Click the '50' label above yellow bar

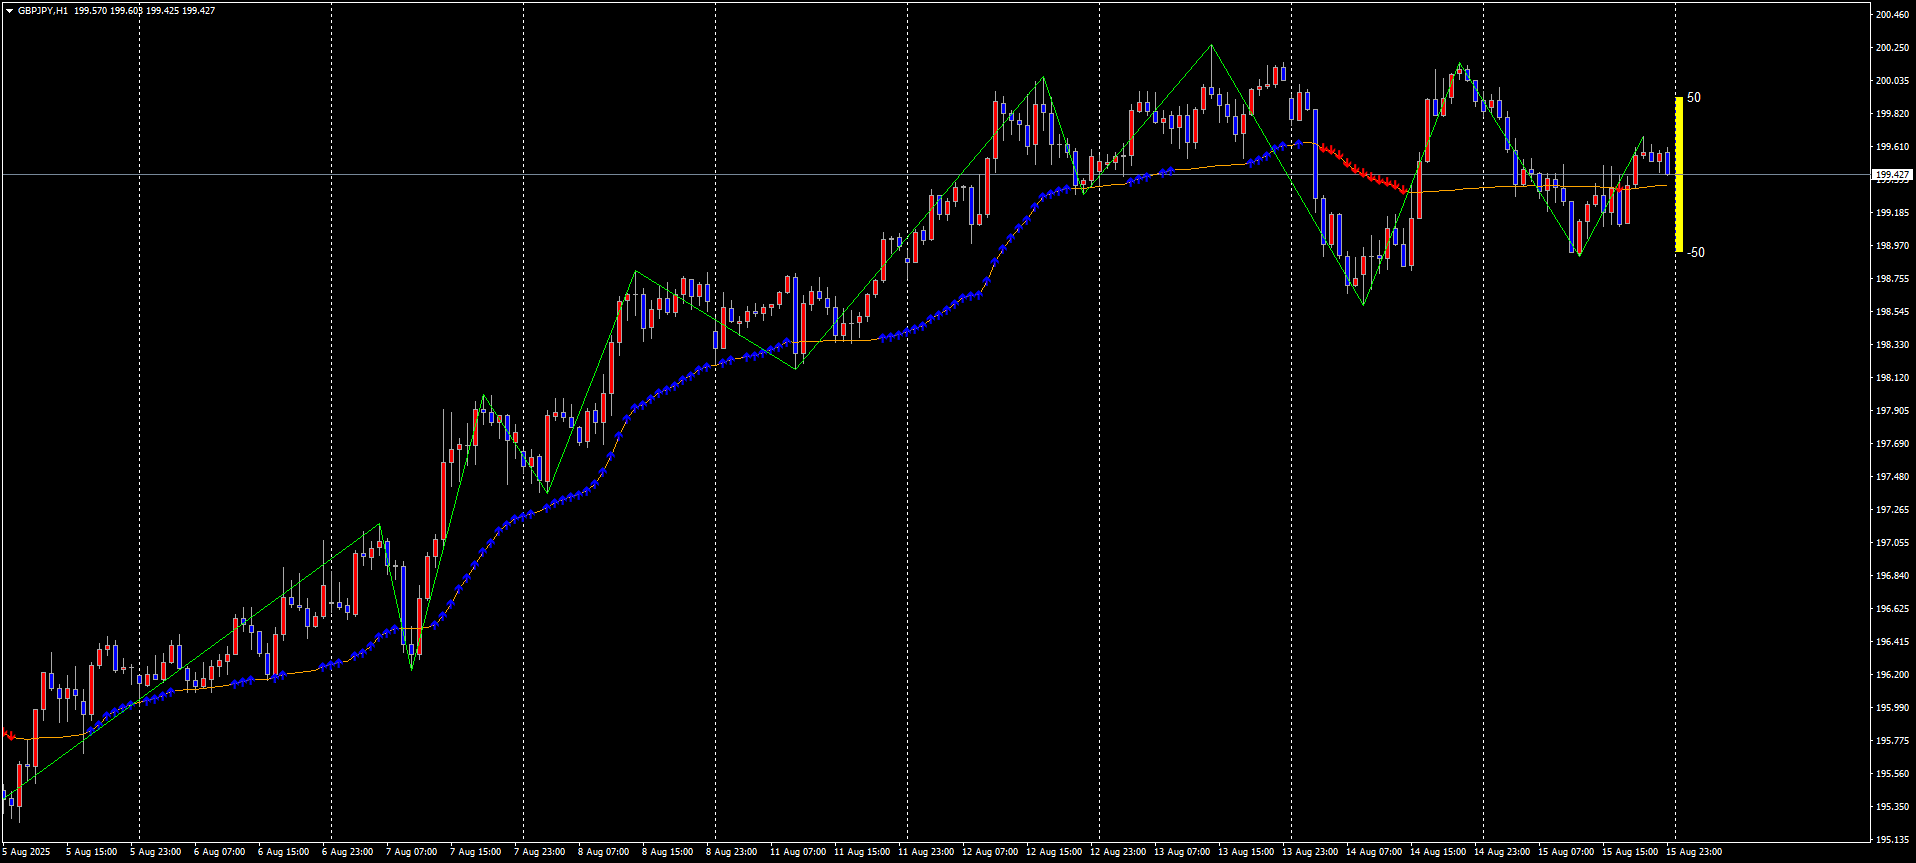point(1694,98)
